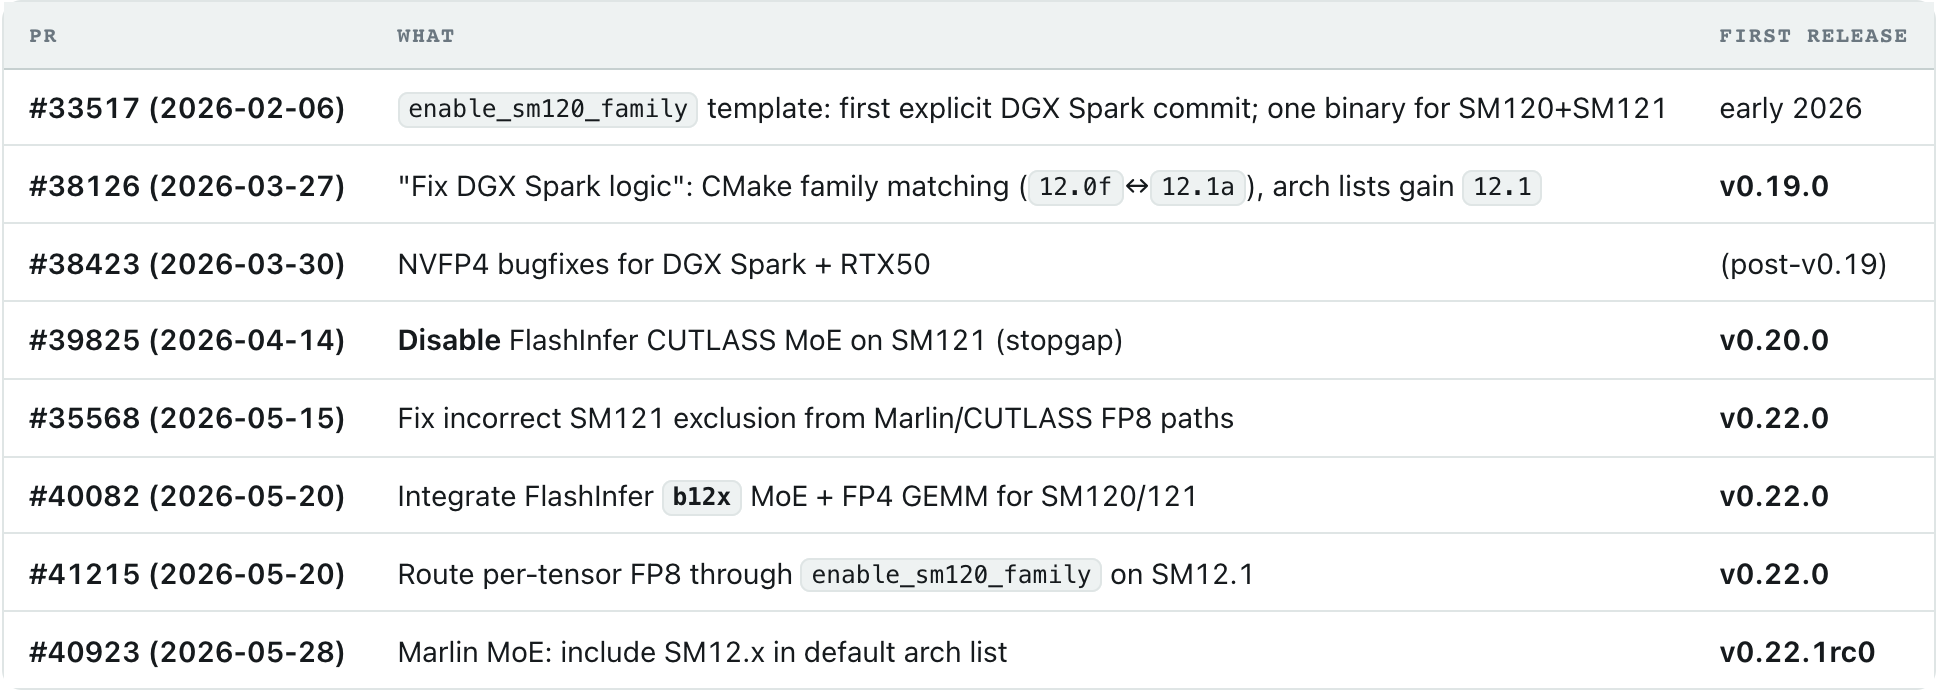Open PR #40082 (2026-05-20) entry
1938x690 pixels.
click(187, 496)
